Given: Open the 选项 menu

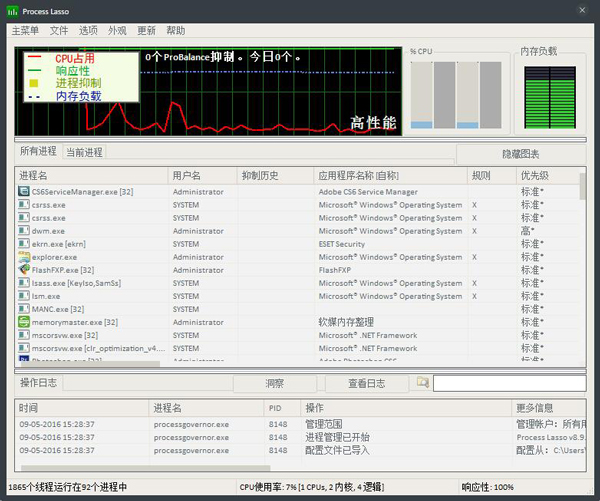Looking at the screenshot, I should point(88,31).
